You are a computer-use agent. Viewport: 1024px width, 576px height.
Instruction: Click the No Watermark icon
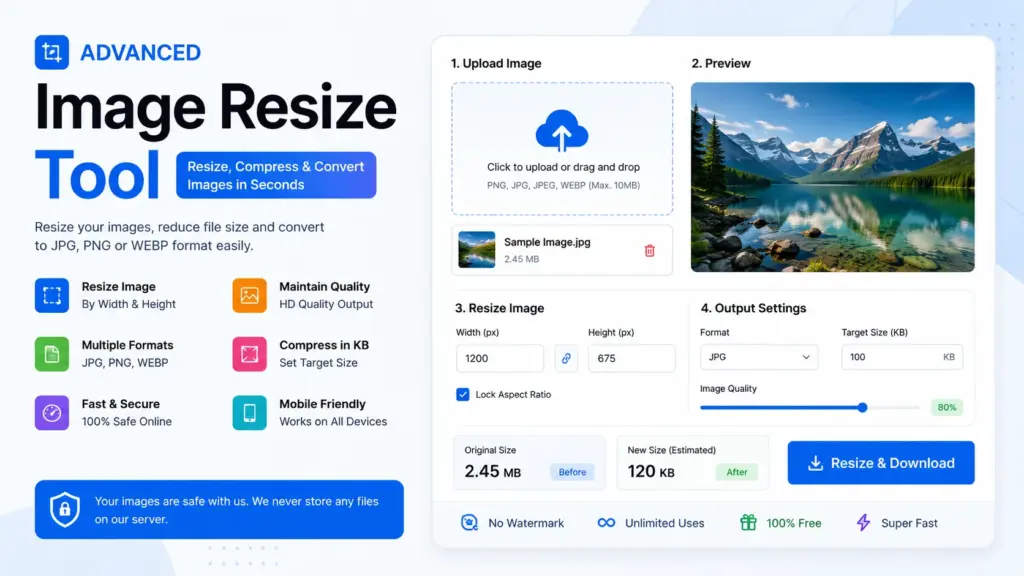[470, 522]
